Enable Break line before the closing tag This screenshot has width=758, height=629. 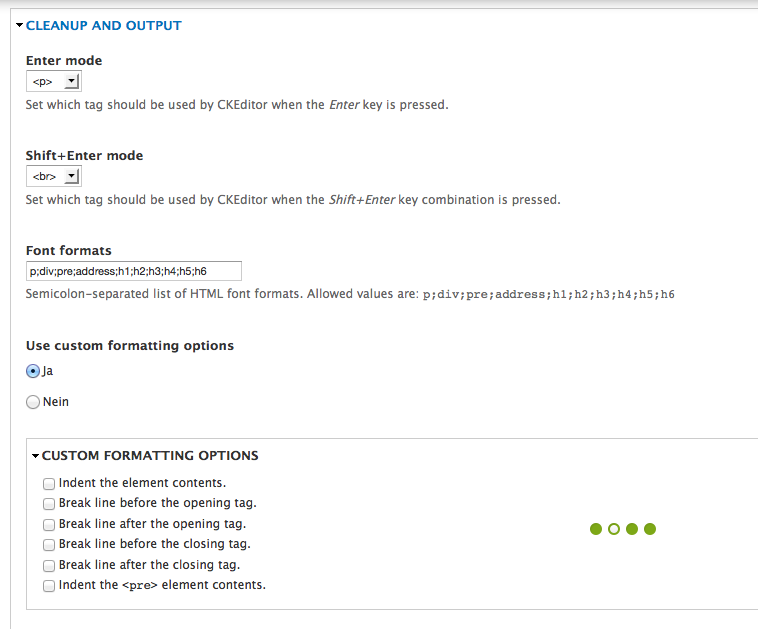[49, 545]
